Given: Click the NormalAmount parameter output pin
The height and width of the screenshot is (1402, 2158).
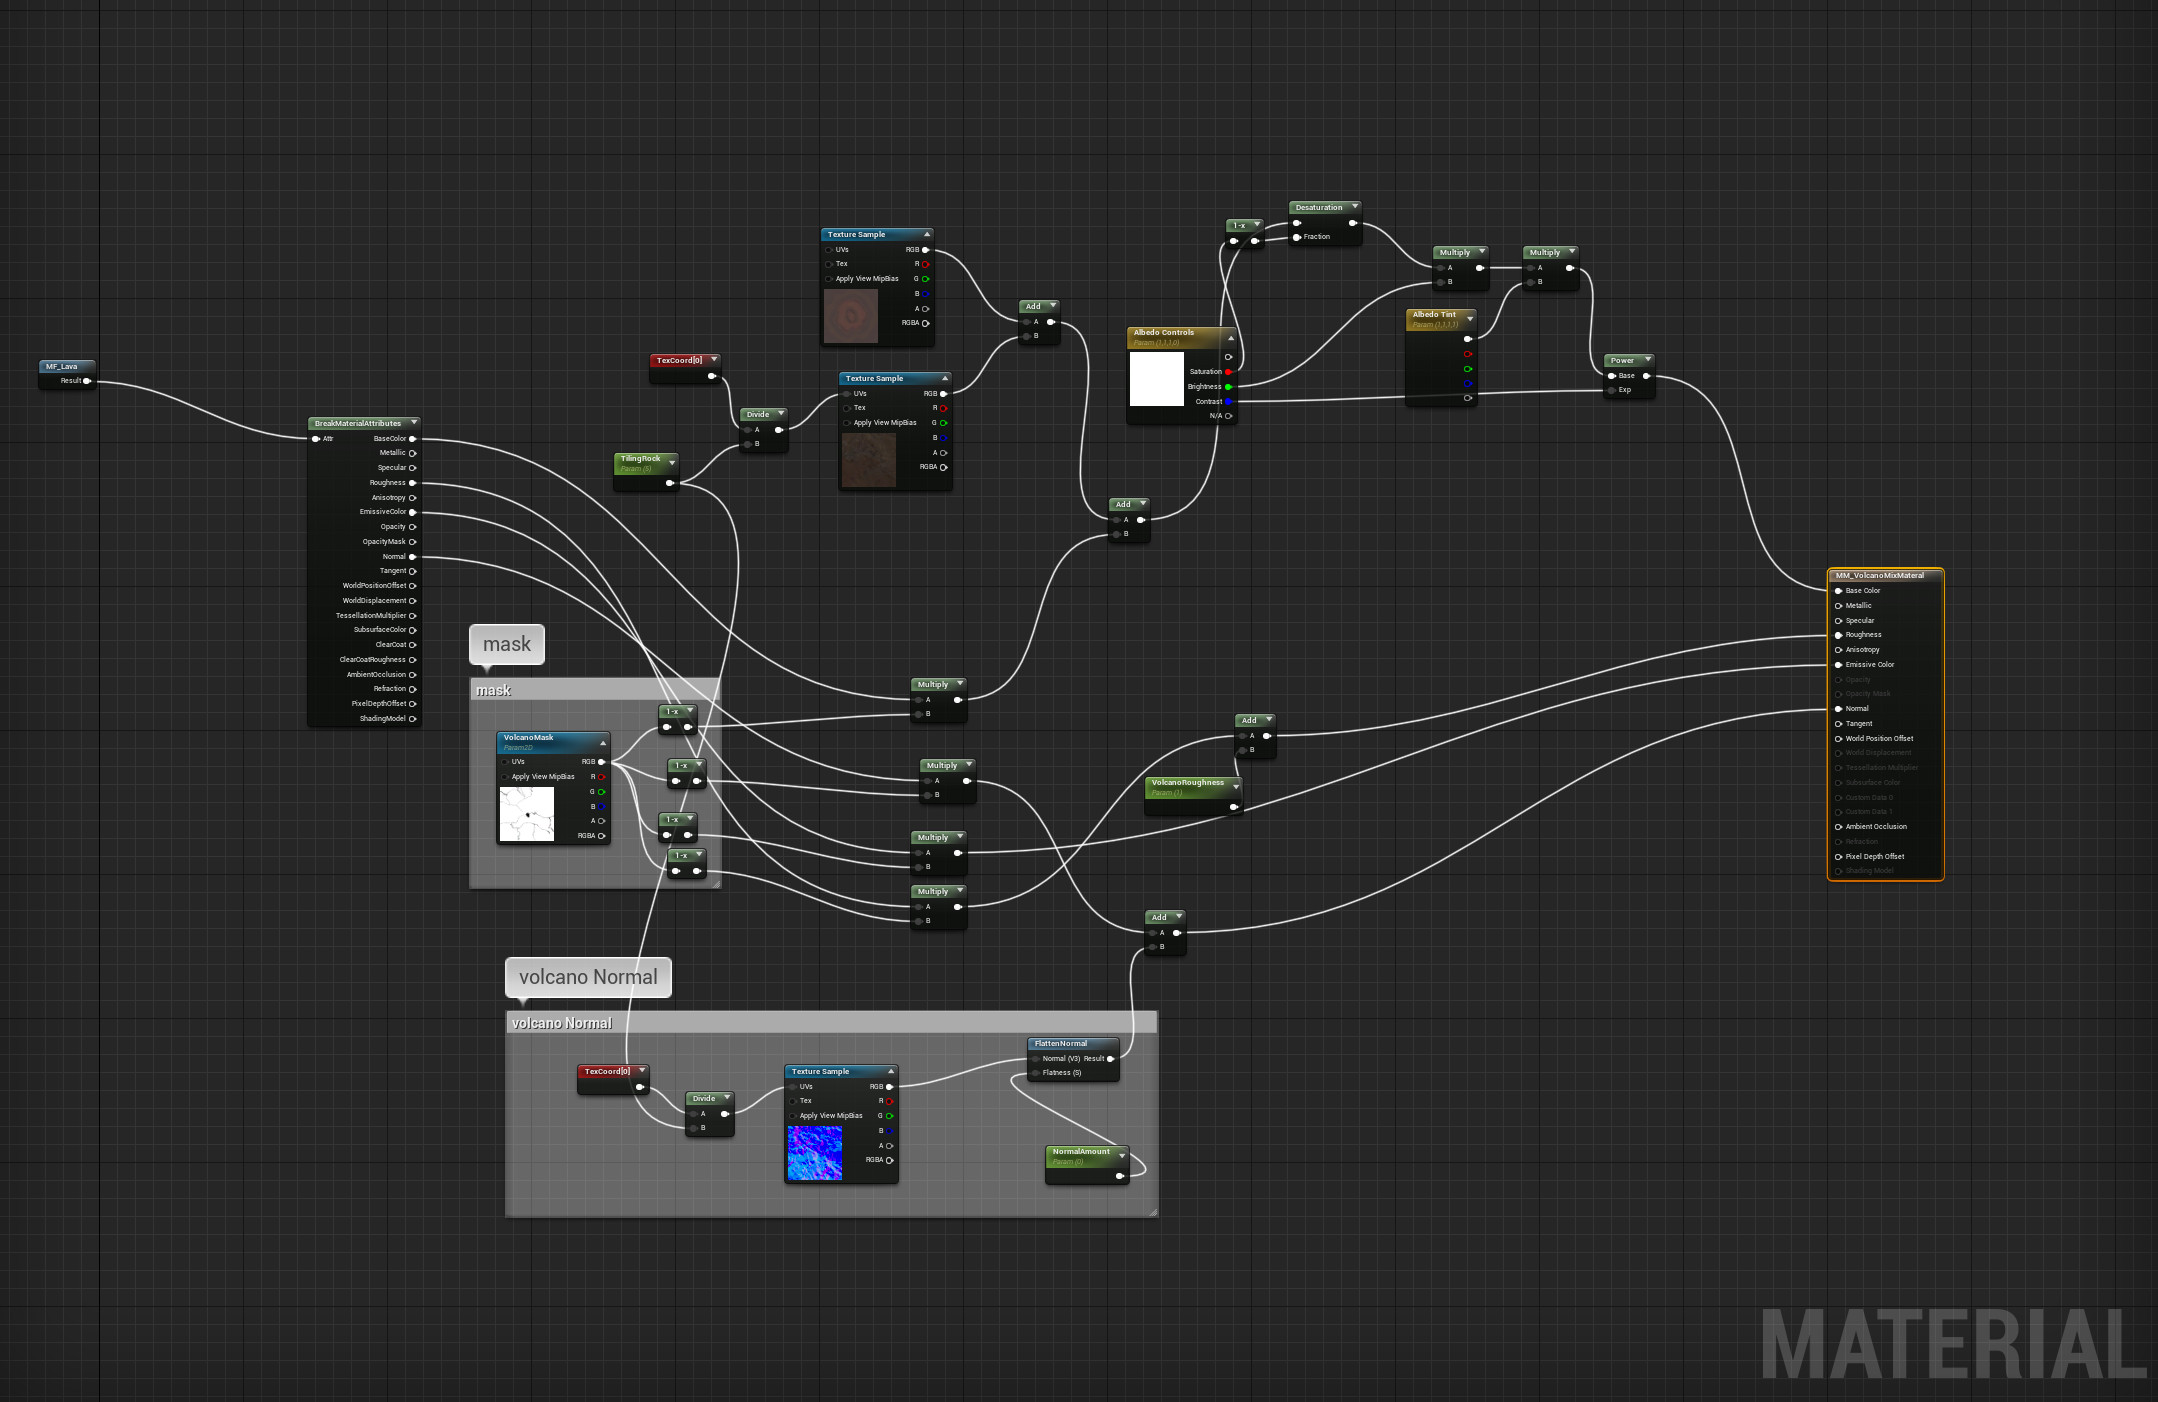Looking at the screenshot, I should [1119, 1176].
